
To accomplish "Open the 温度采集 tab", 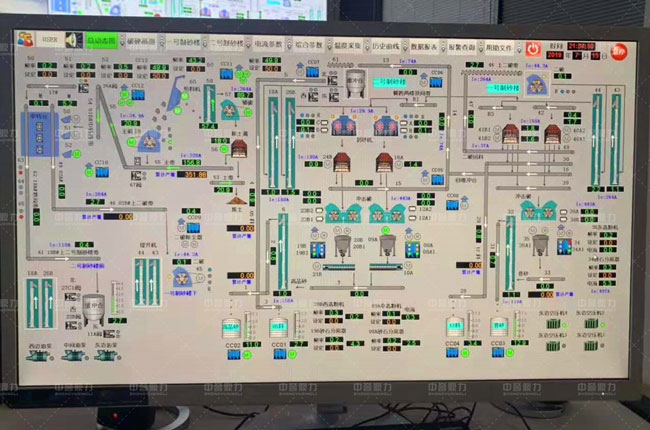I will (x=346, y=46).
